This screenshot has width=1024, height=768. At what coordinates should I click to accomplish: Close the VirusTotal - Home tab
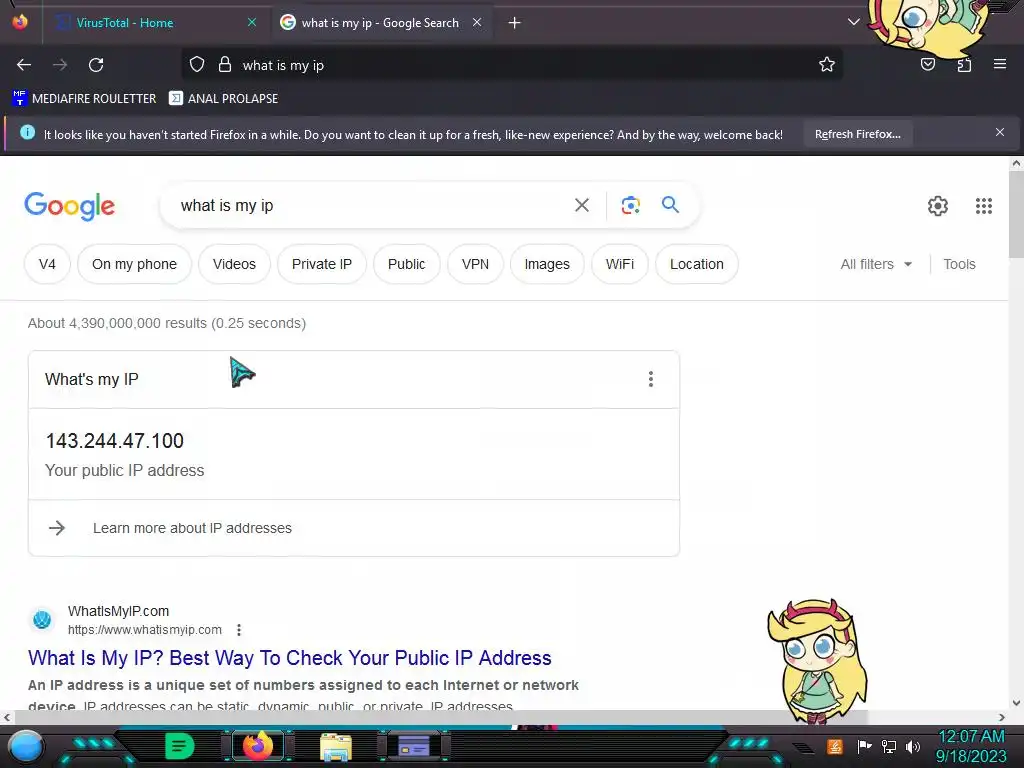coord(252,22)
